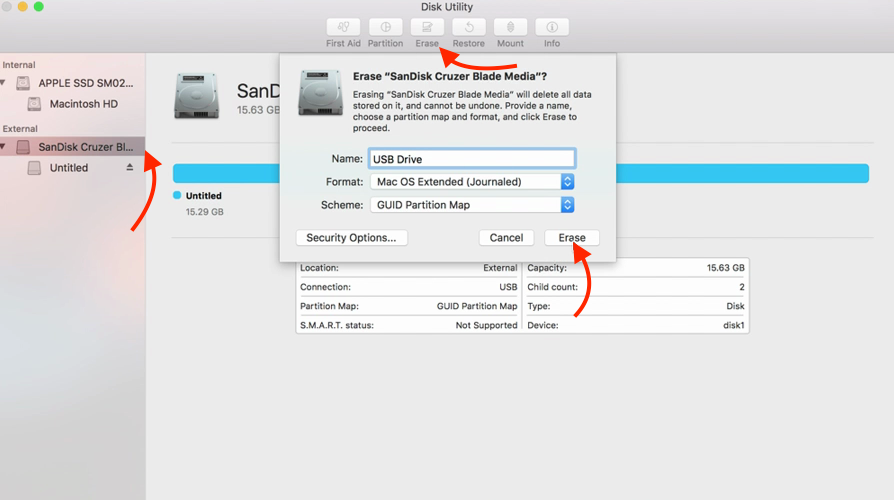894x500 pixels.
Task: Open the Scheme dropdown menu
Action: 567,205
